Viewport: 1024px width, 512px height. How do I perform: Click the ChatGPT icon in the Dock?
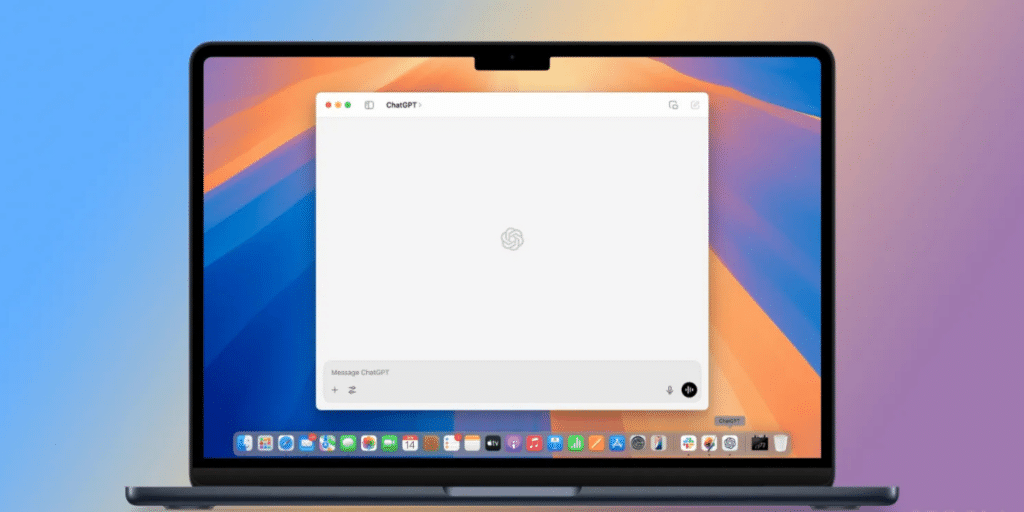coord(729,443)
